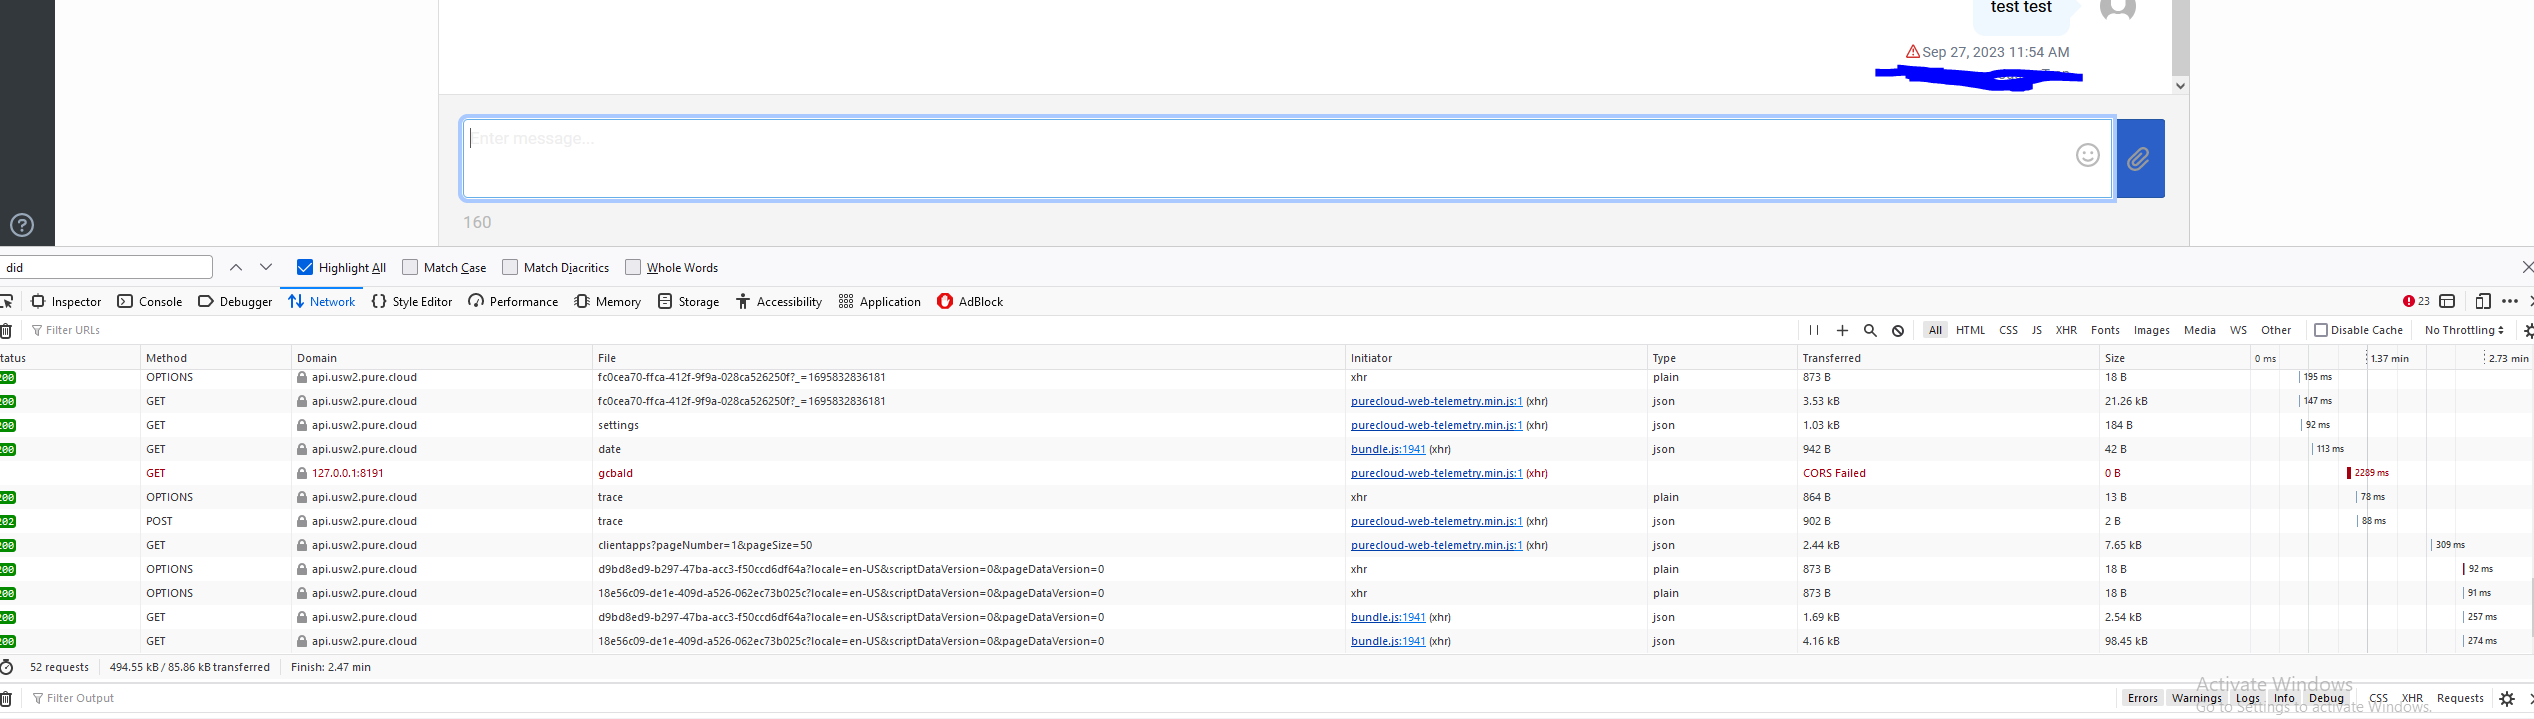Open the No Throttling dropdown
The height and width of the screenshot is (719, 2534).
[x=2464, y=330]
